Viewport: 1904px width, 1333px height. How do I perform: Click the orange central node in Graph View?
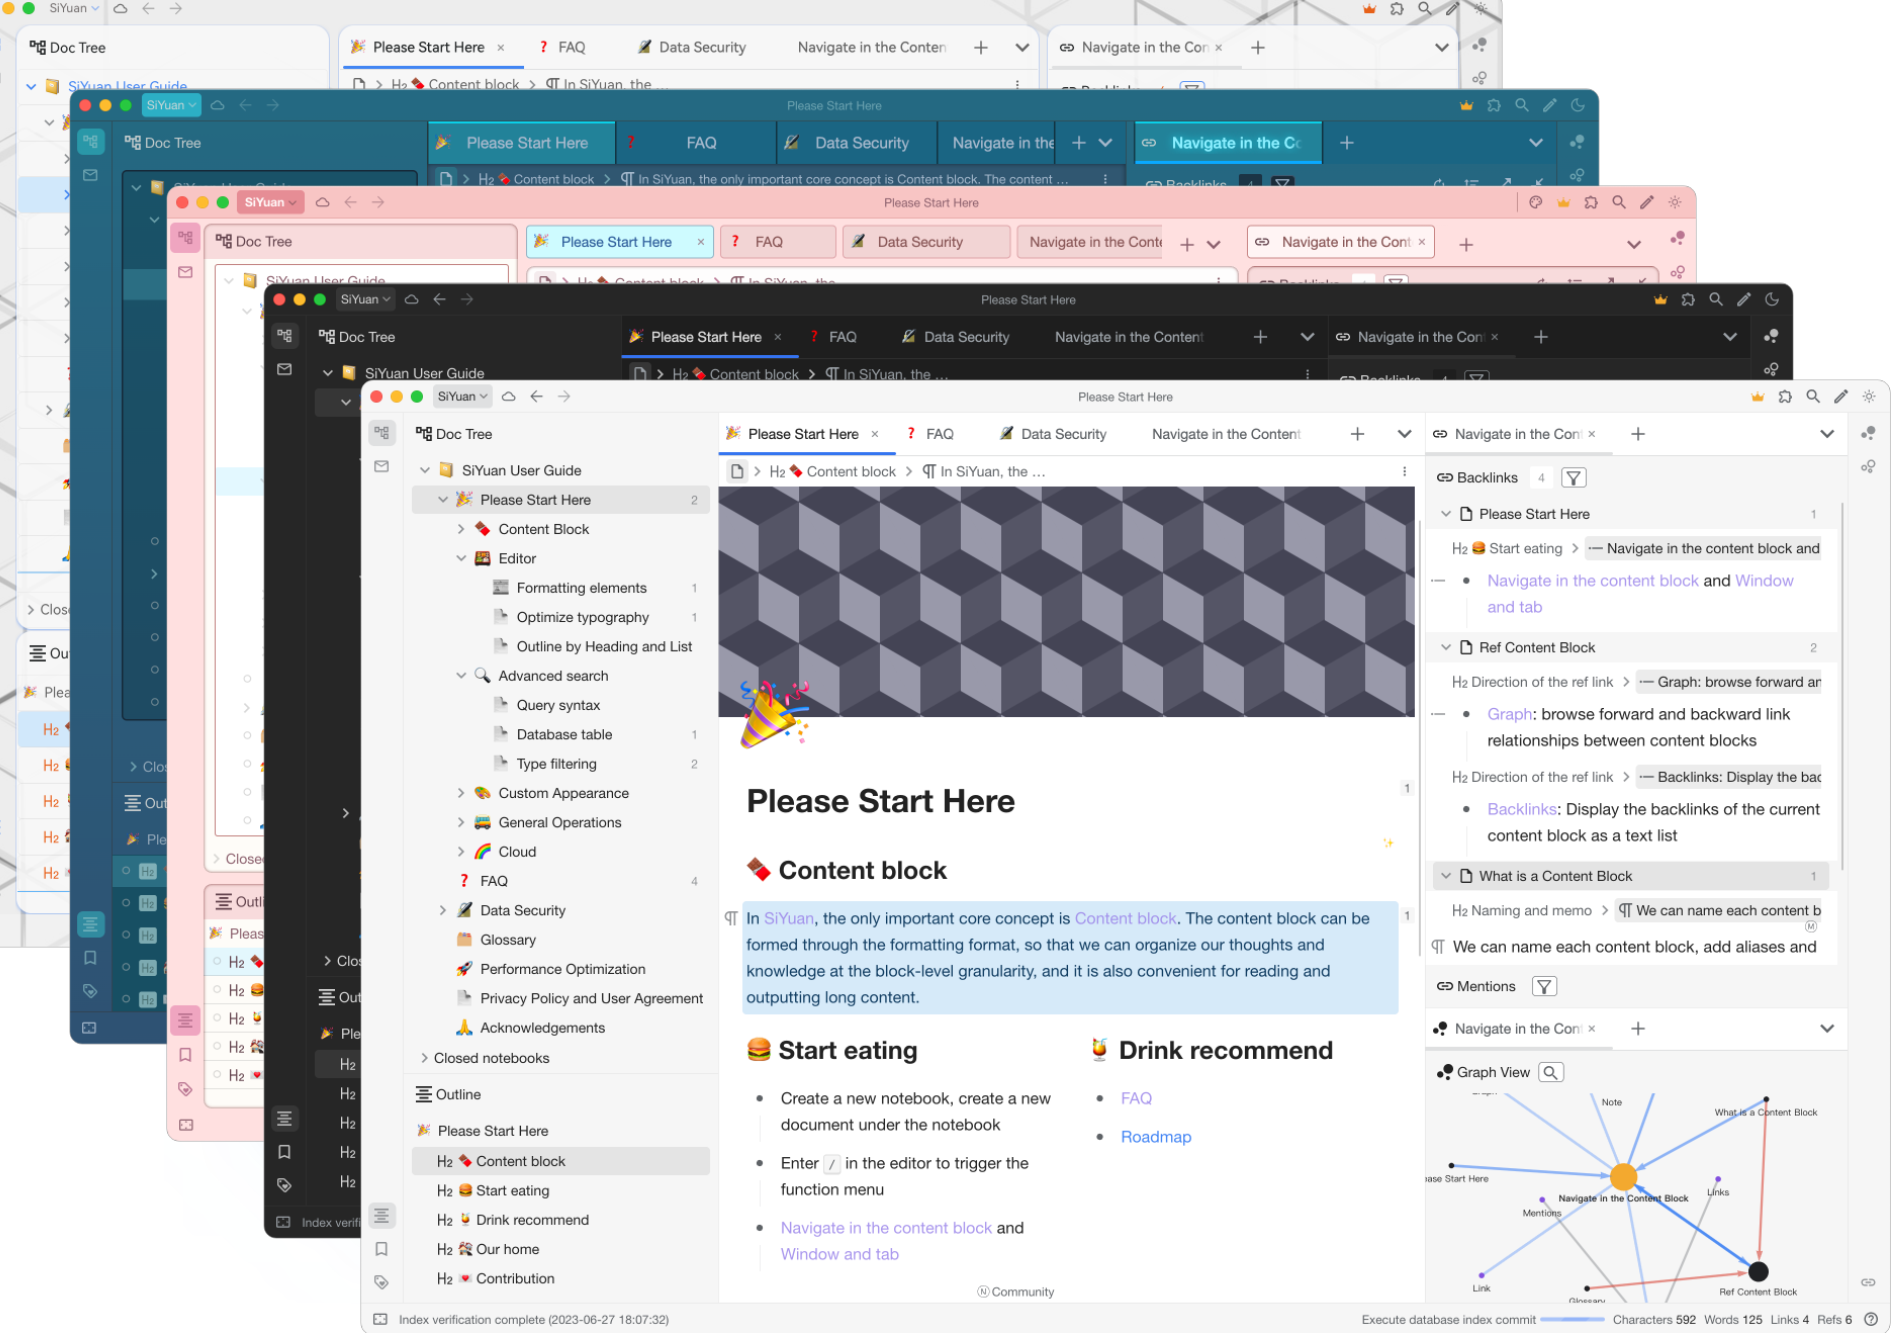[x=1623, y=1177]
